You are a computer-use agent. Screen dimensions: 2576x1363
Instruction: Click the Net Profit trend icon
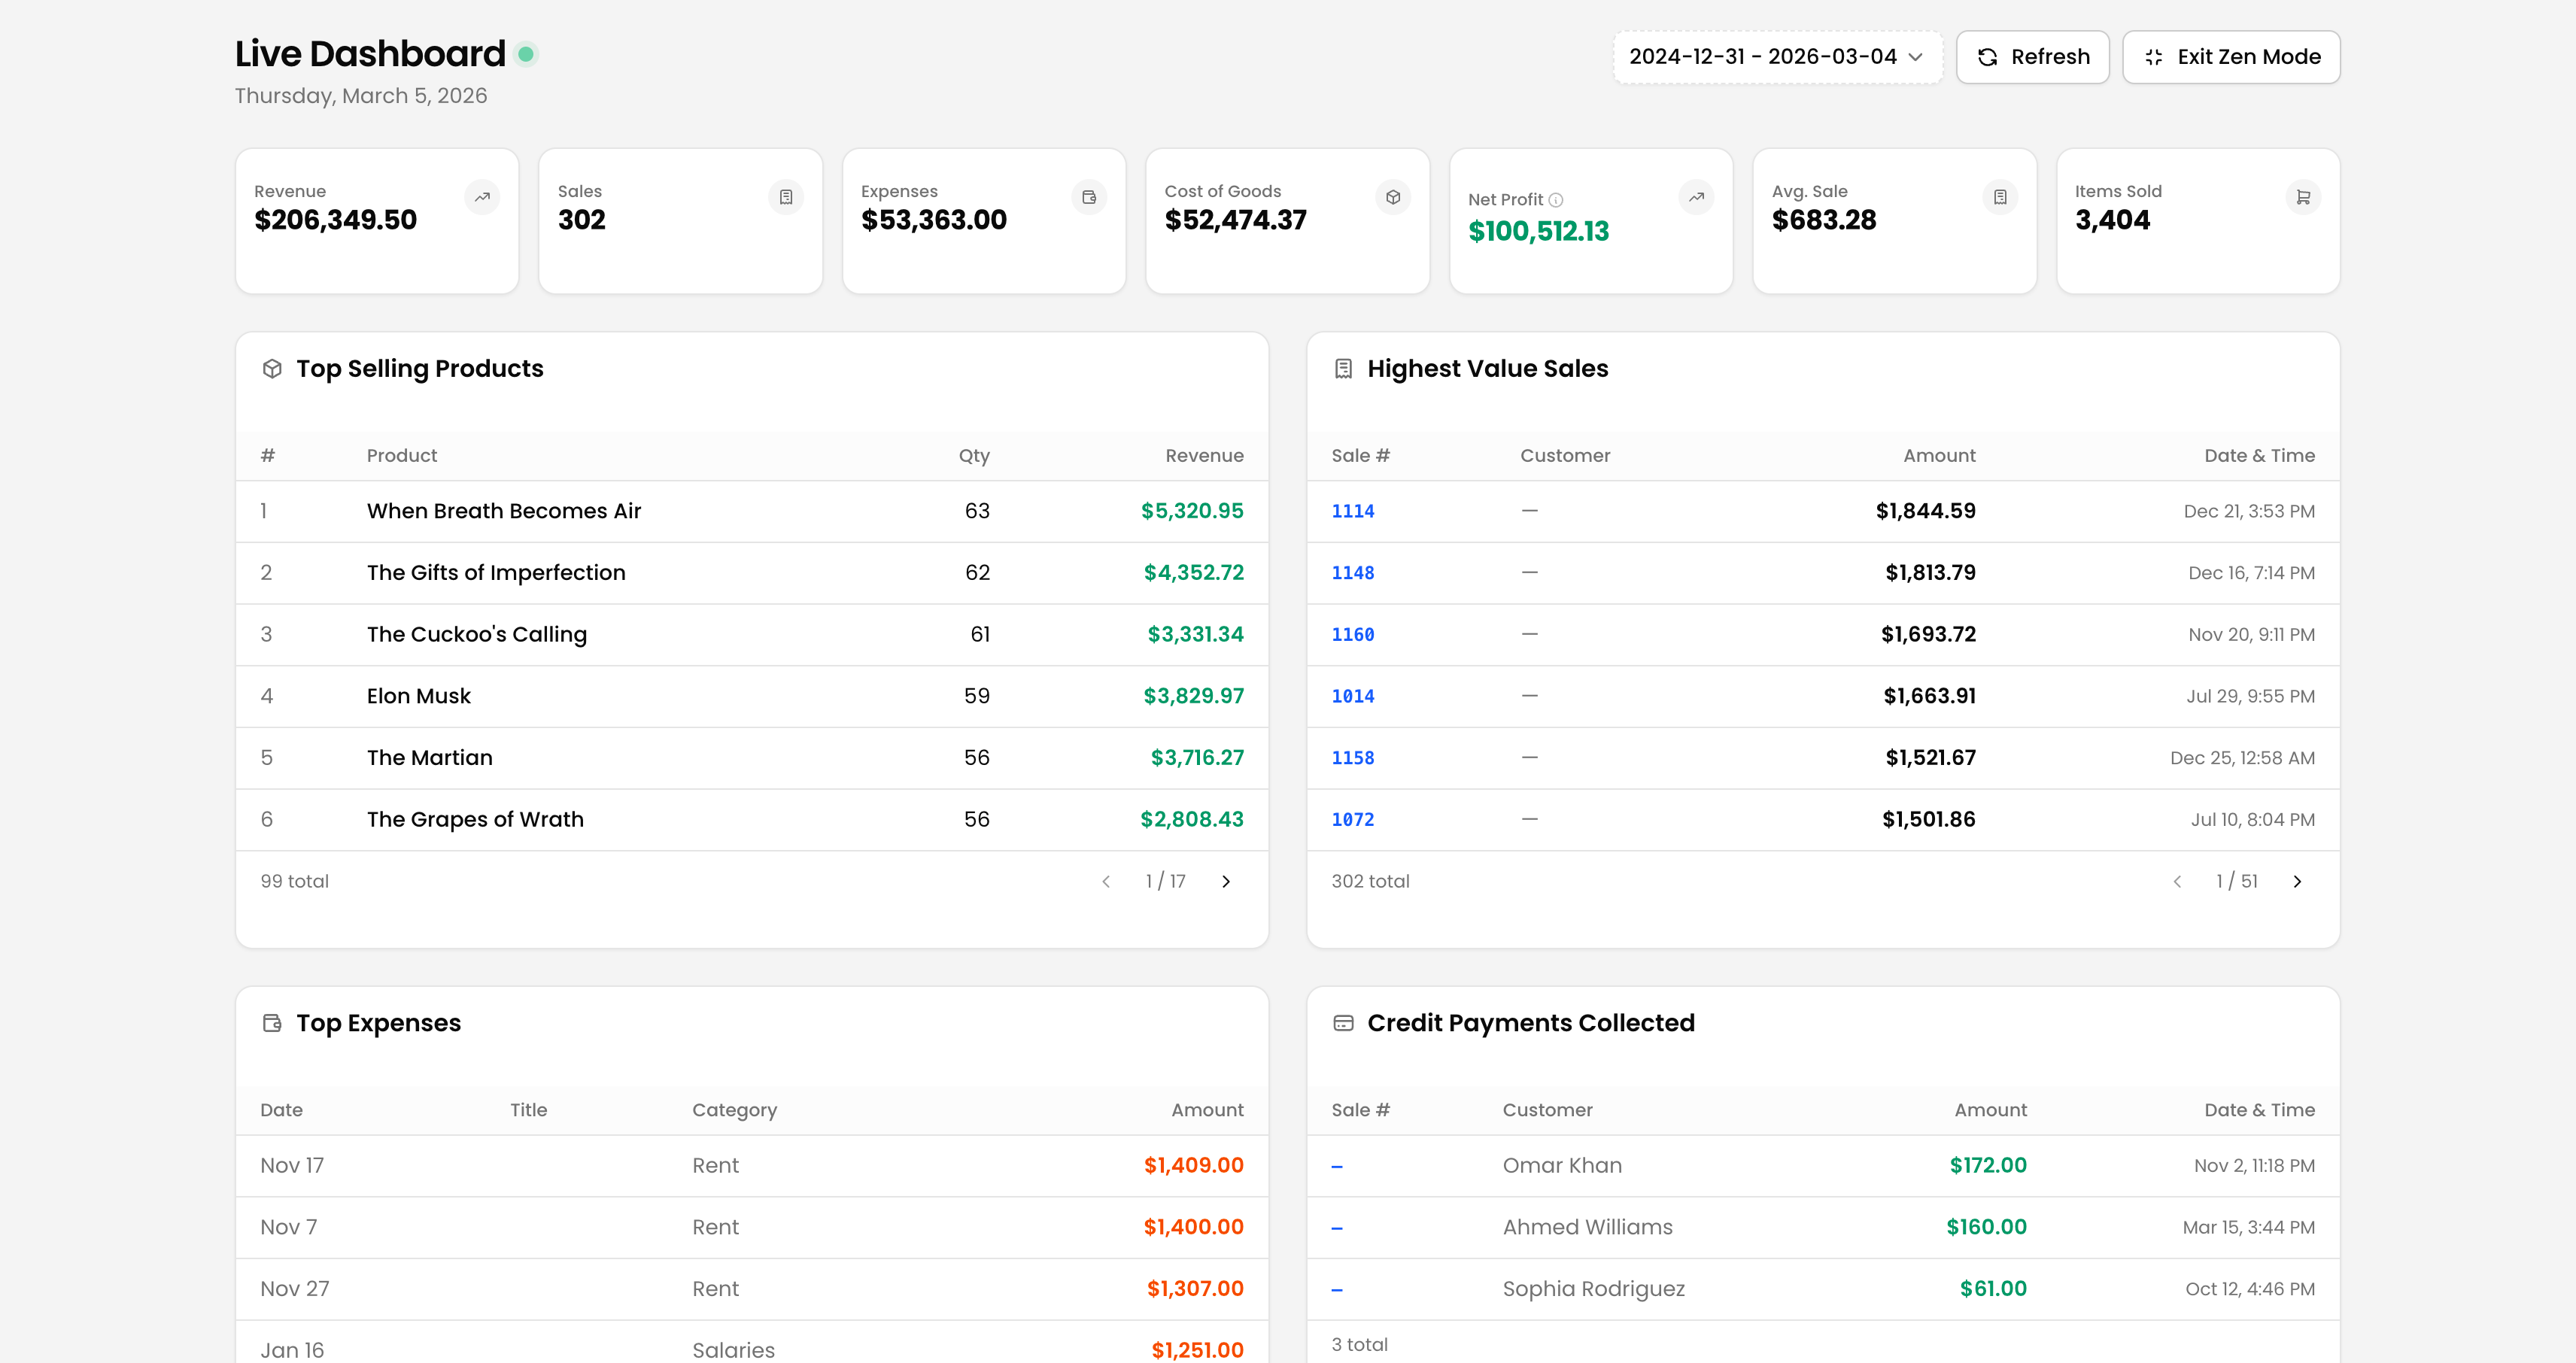[x=1696, y=197]
